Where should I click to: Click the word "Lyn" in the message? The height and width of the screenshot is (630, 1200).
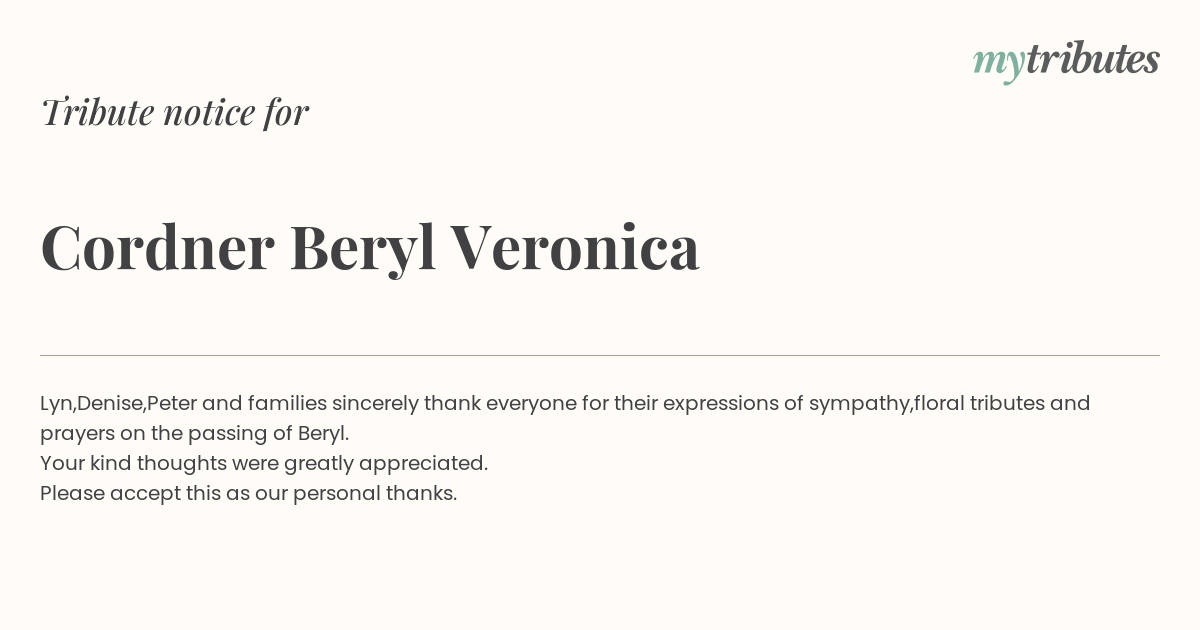(56, 404)
